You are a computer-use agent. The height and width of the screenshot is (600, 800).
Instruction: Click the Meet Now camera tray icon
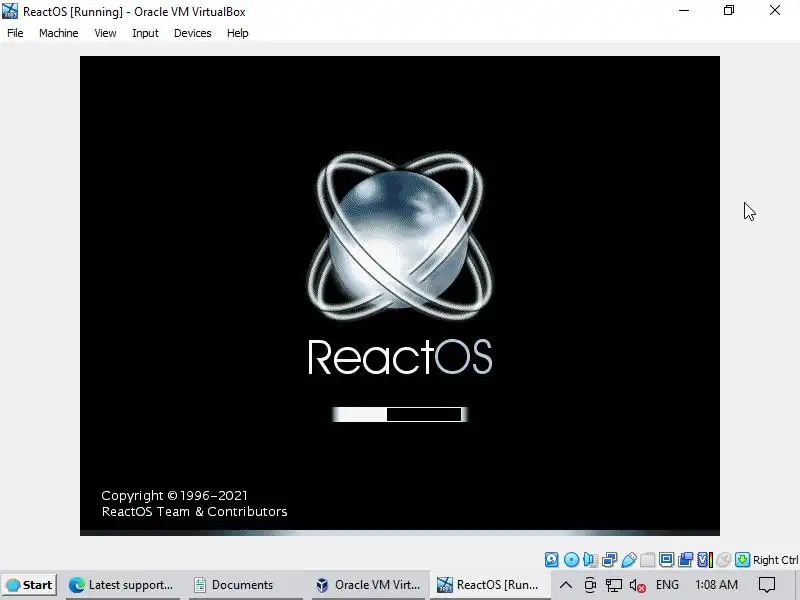[x=590, y=585]
